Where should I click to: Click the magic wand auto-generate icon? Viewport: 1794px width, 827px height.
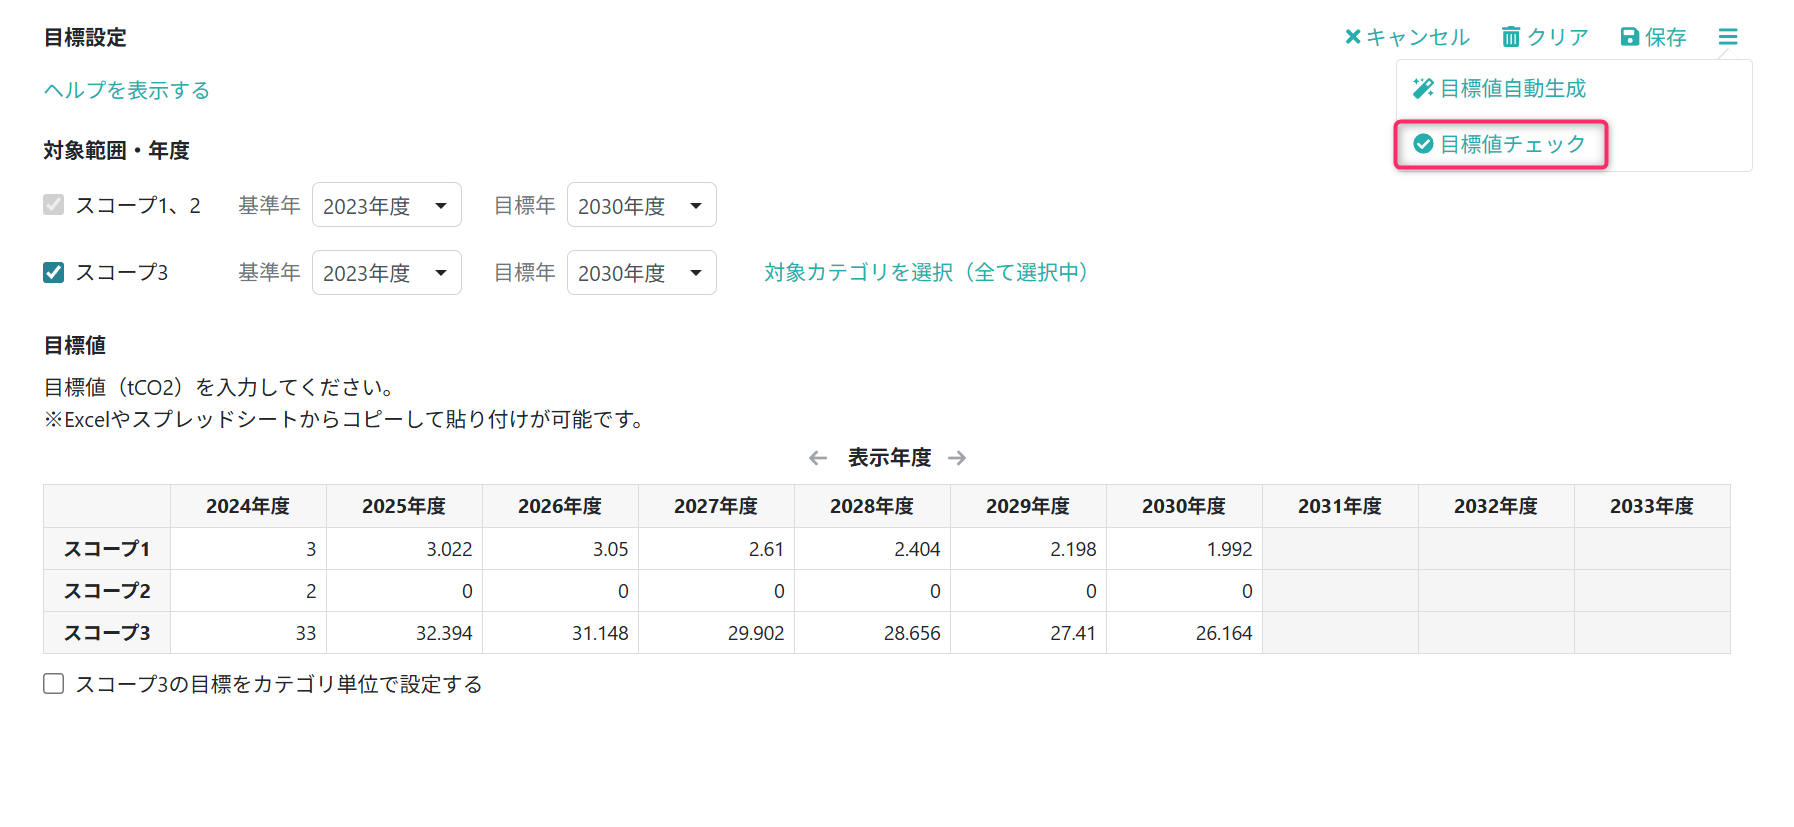(x=1422, y=89)
